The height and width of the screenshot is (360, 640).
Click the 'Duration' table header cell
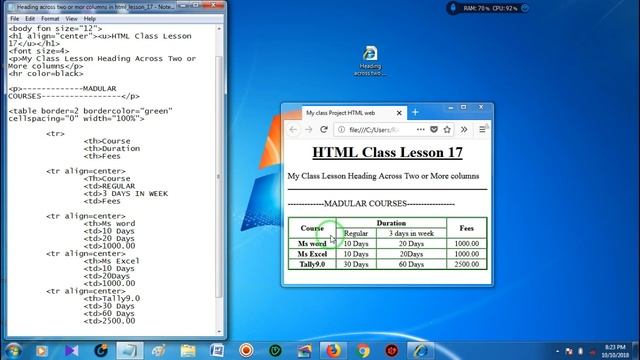pos(391,223)
